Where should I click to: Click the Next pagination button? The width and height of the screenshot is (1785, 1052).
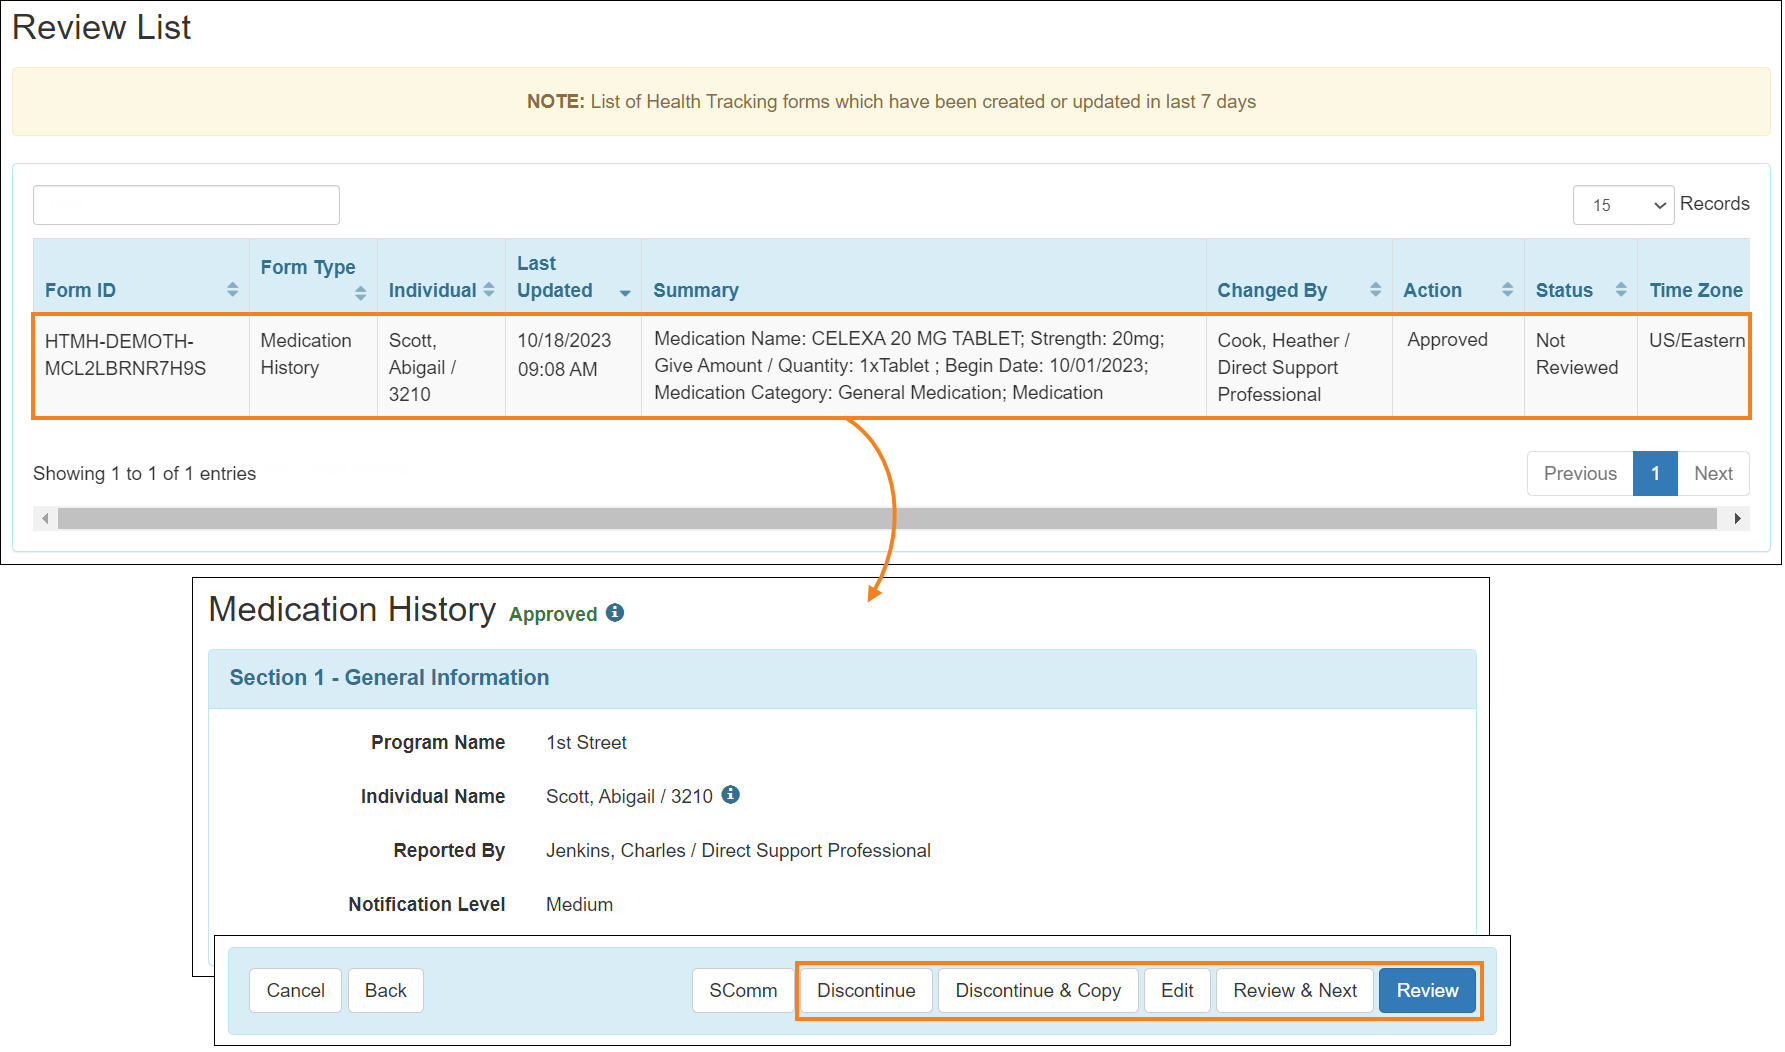[x=1713, y=473]
